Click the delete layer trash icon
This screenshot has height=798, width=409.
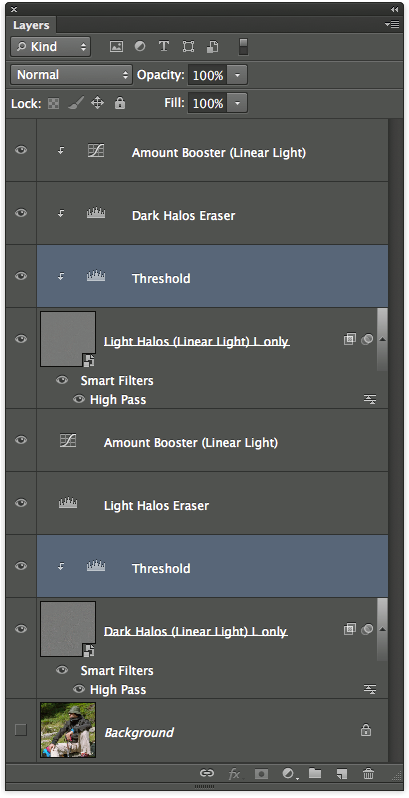click(368, 774)
